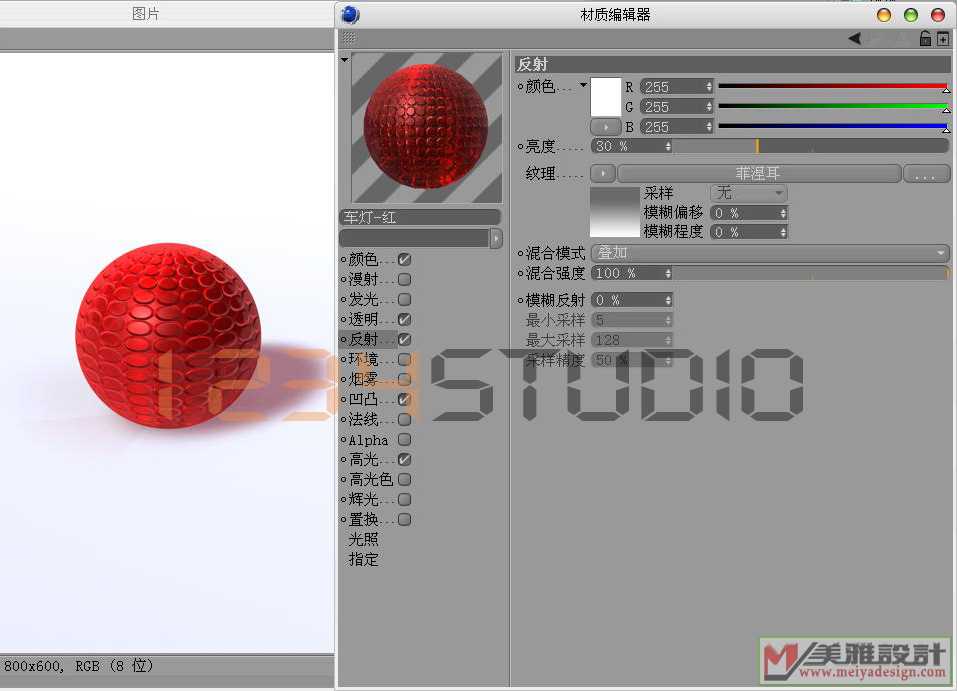
Task: Disable the 透明 (Transparency) channel checkbox
Action: [405, 319]
